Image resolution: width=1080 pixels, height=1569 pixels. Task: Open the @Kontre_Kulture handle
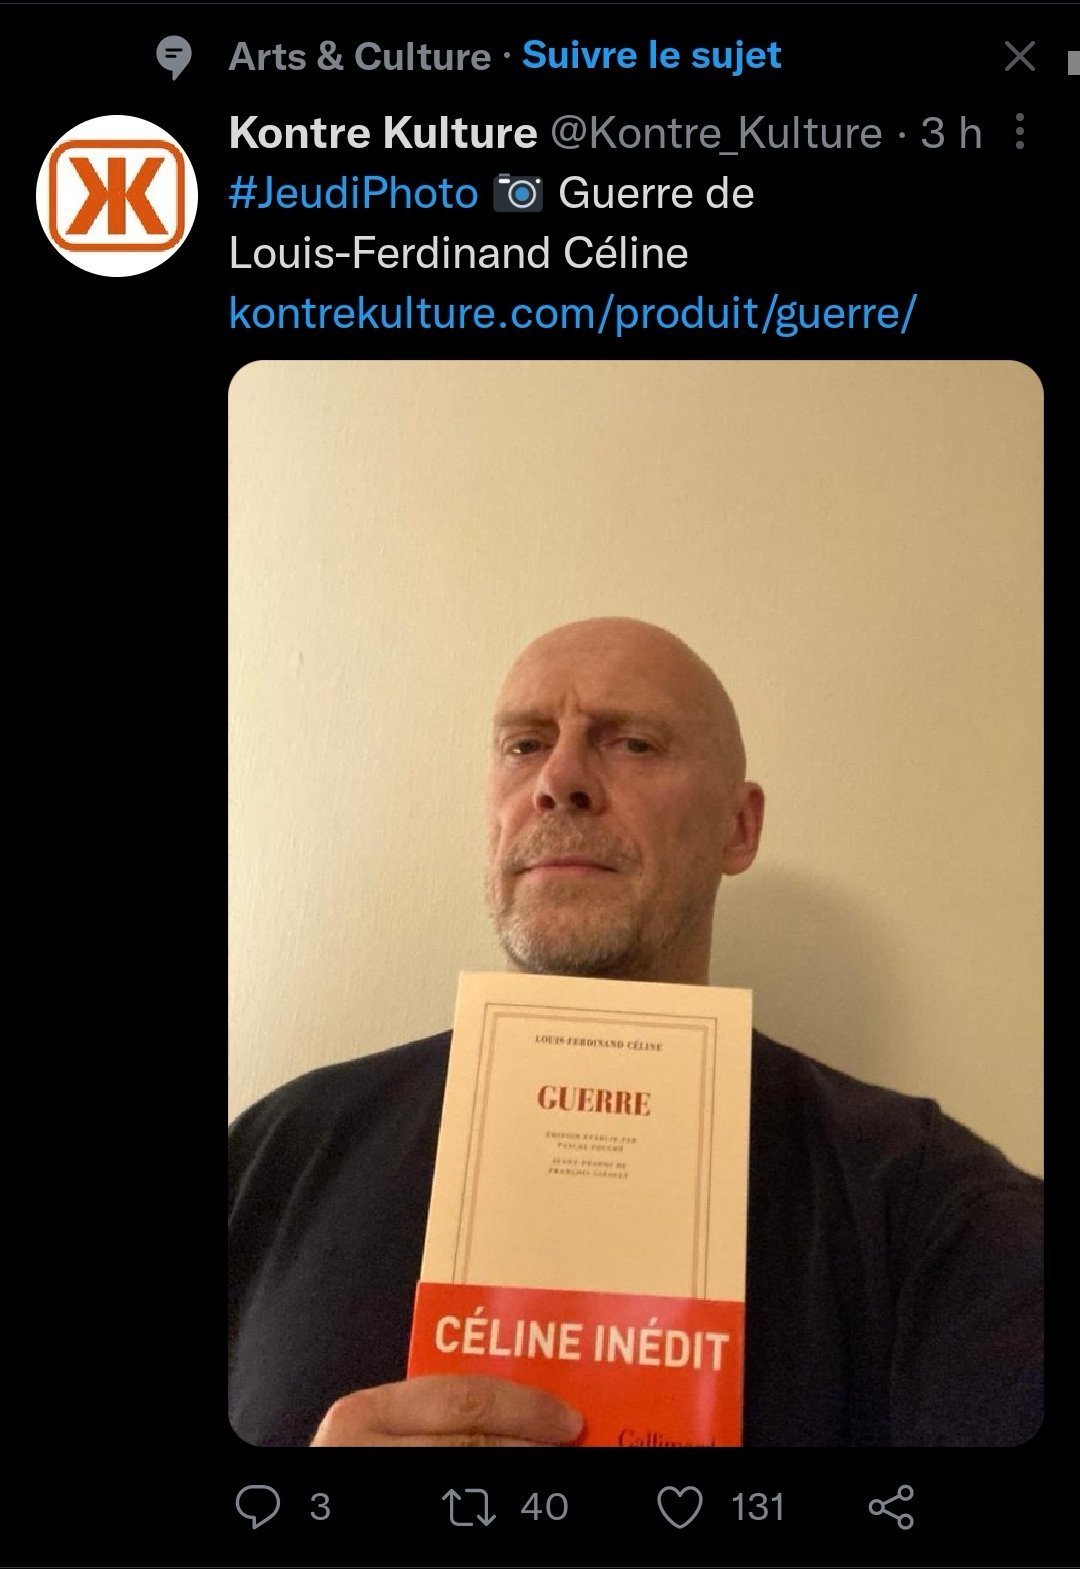click(x=717, y=133)
